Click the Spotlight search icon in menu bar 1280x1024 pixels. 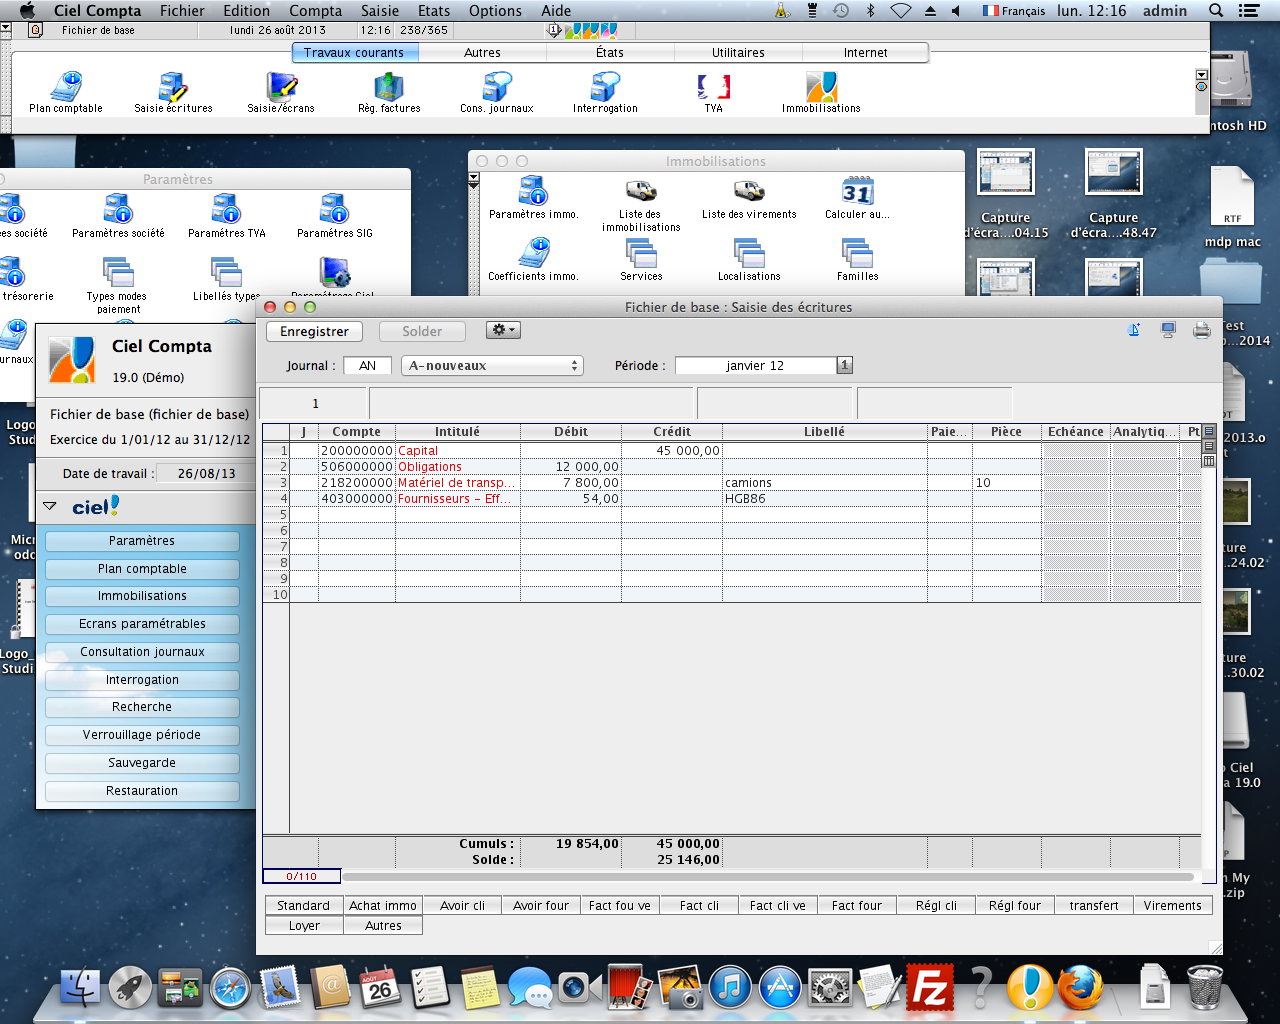point(1216,11)
